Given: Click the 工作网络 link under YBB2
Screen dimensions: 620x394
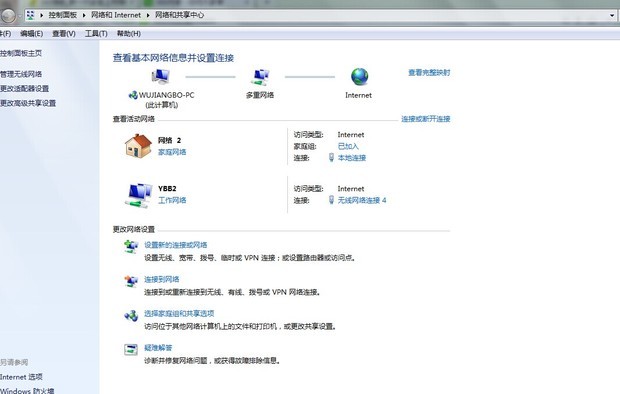Looking at the screenshot, I should pyautogui.click(x=172, y=200).
